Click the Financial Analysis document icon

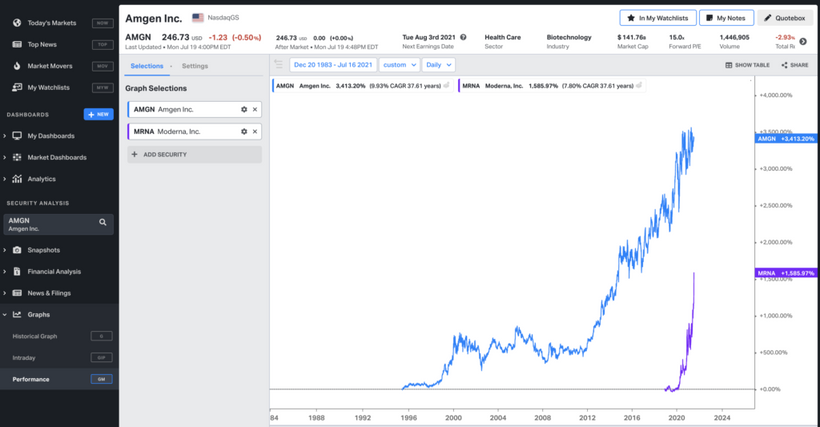[x=17, y=272]
